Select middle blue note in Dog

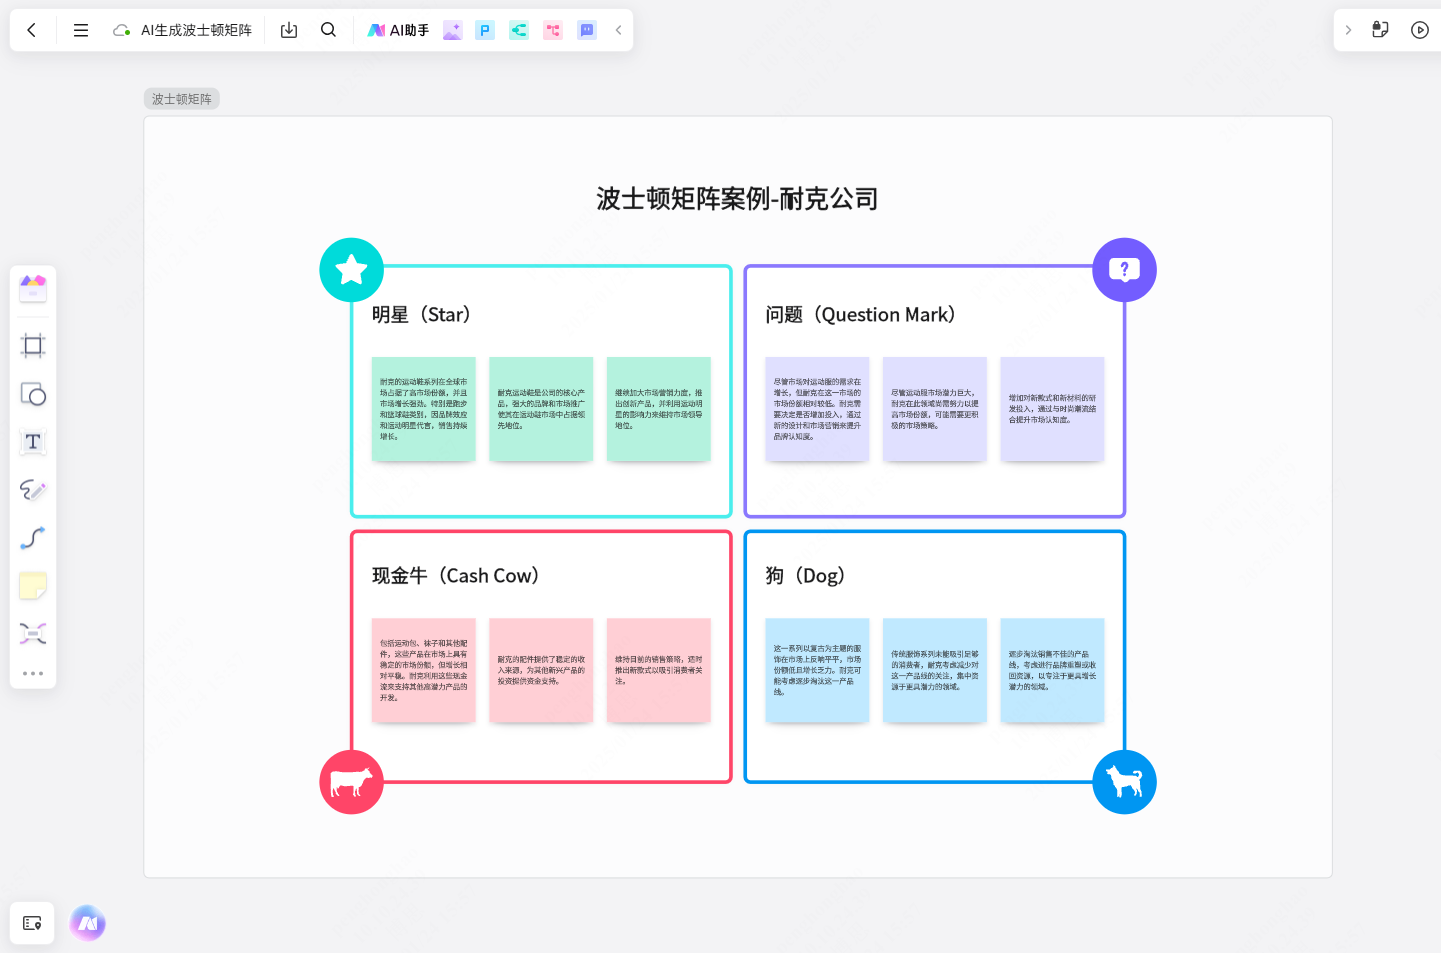pyautogui.click(x=935, y=670)
